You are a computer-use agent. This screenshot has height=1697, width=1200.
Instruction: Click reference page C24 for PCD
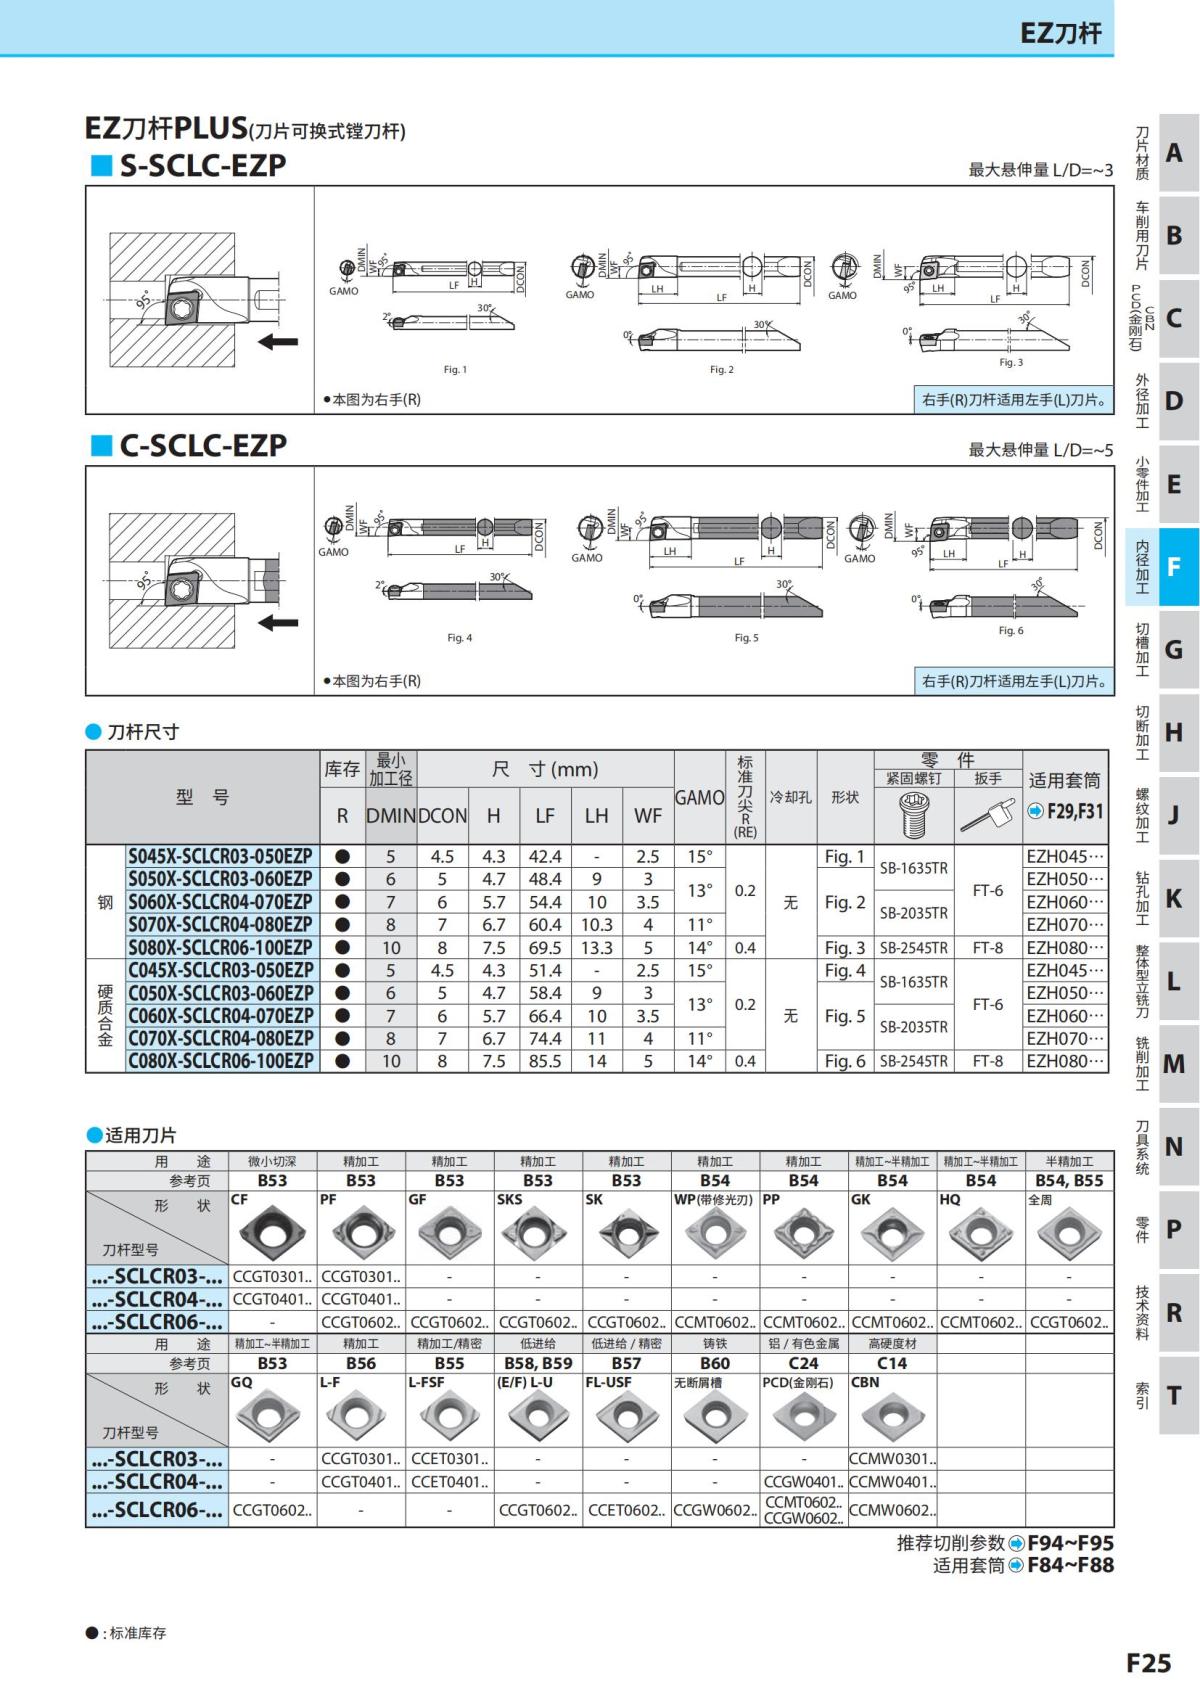(804, 1363)
